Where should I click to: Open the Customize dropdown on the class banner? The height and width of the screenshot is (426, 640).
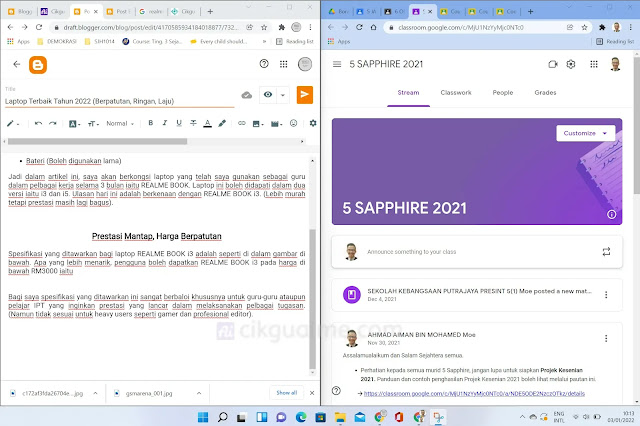tap(585, 133)
